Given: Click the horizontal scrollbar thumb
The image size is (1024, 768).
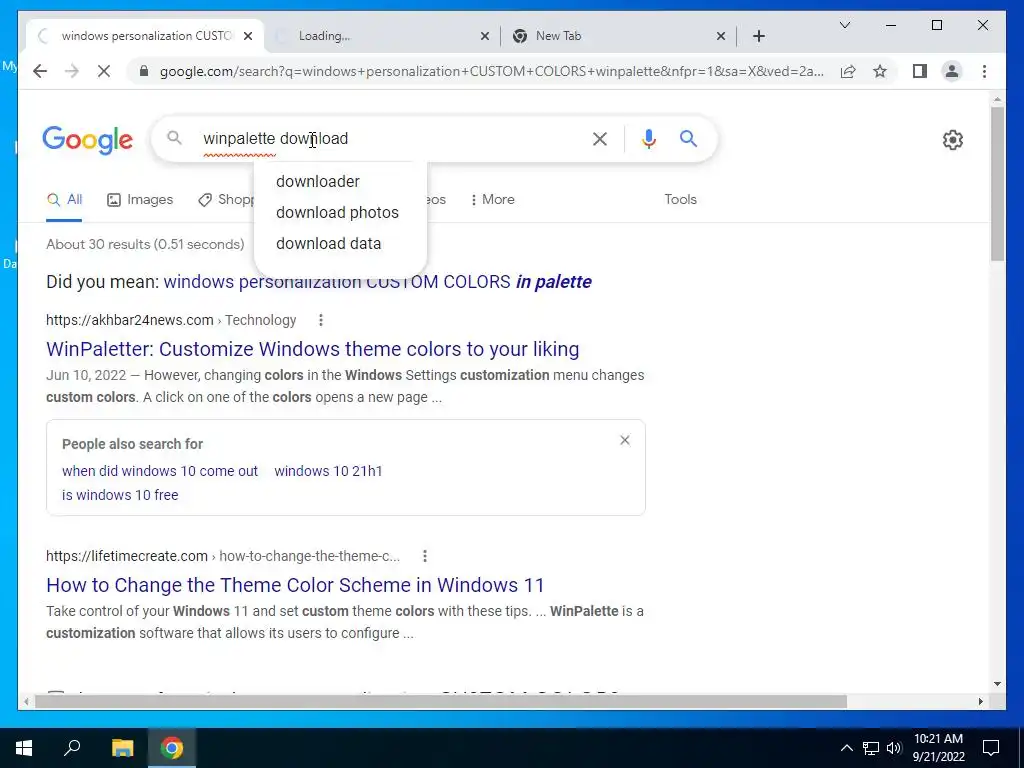Looking at the screenshot, I should [441, 701].
